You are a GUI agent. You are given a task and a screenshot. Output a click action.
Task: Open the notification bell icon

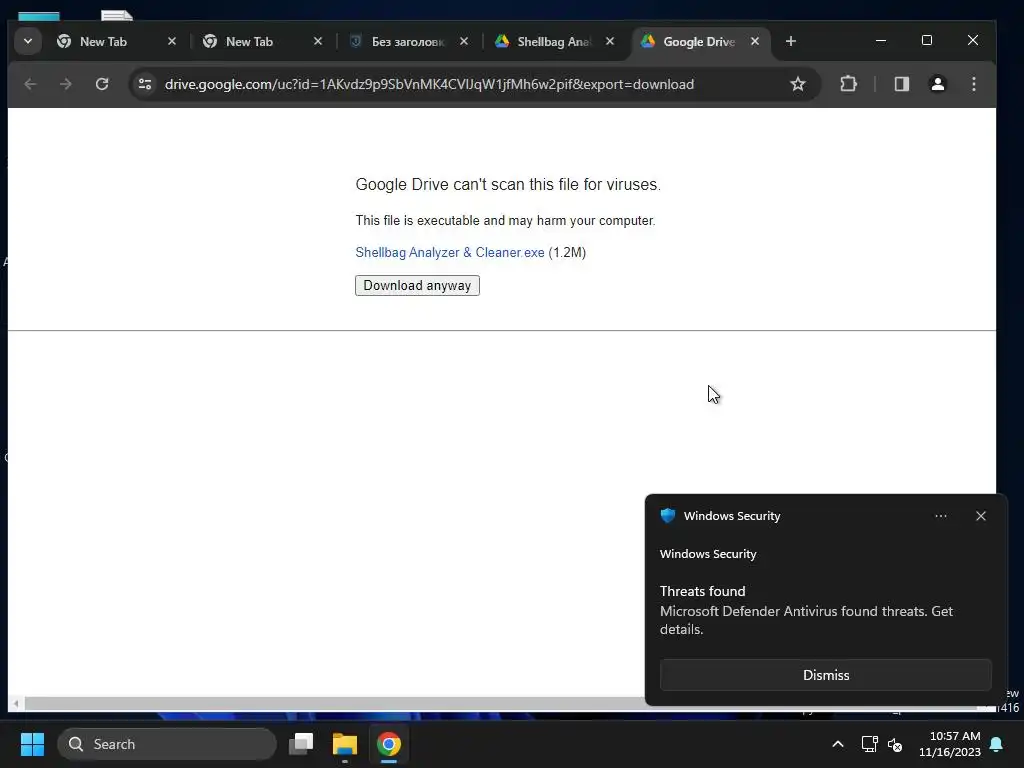(x=996, y=744)
